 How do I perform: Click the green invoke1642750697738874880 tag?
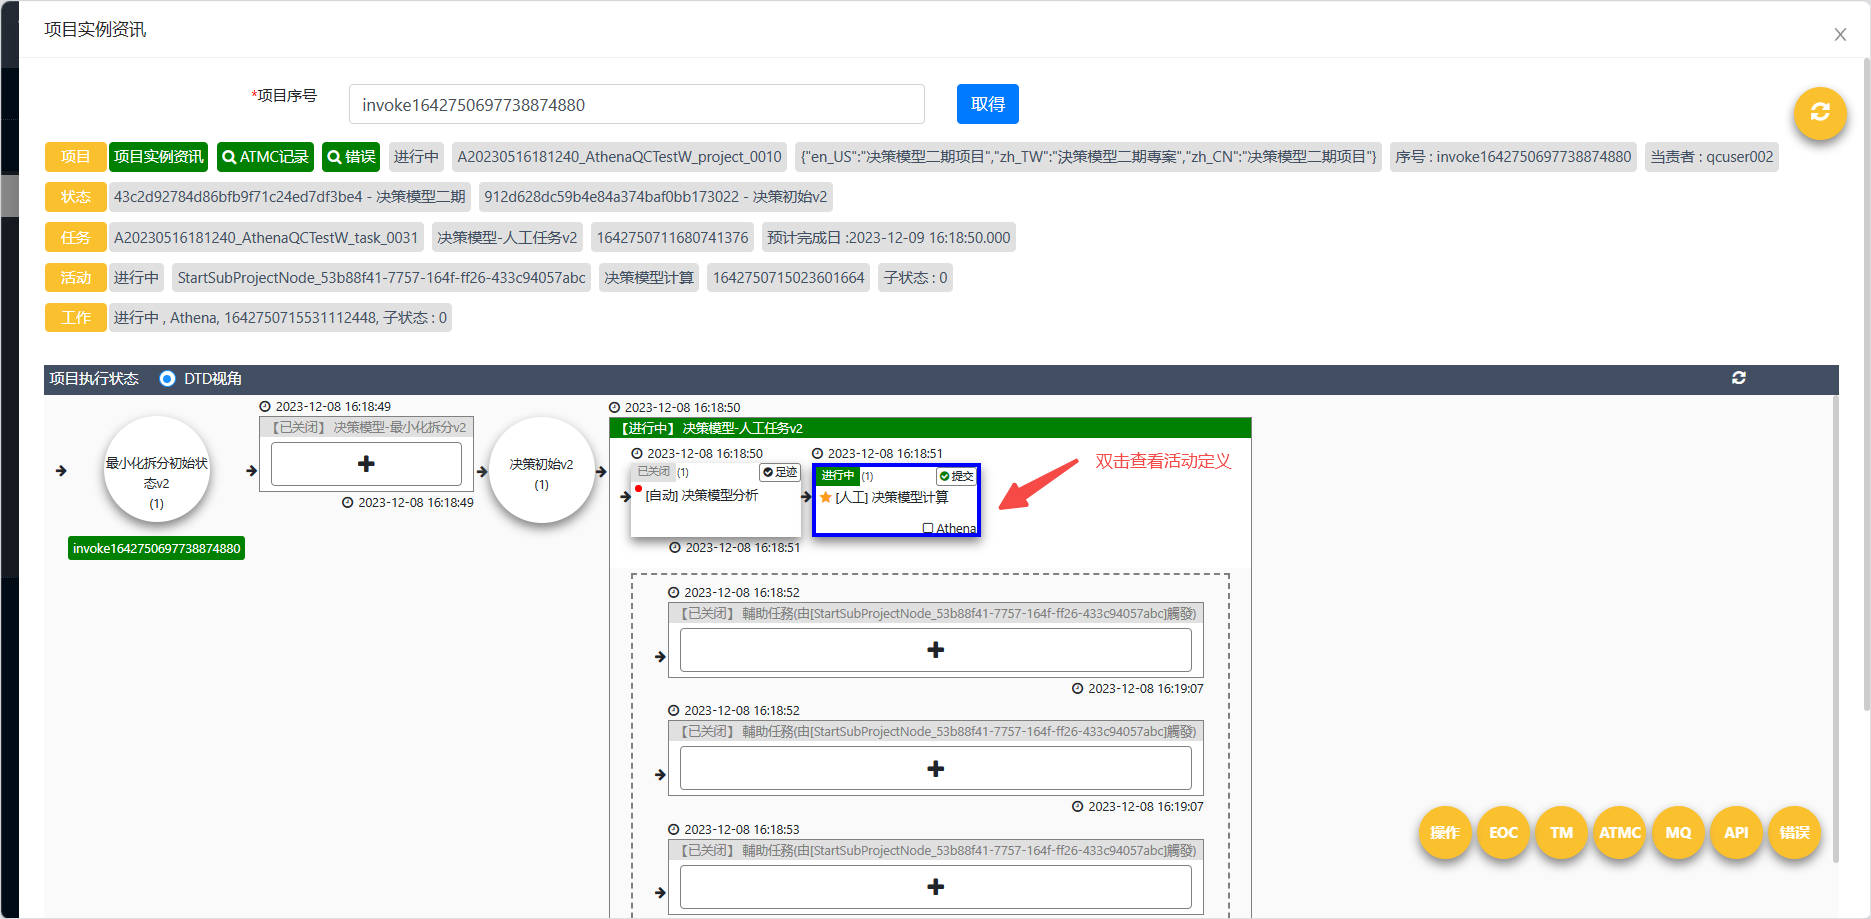[x=156, y=548]
